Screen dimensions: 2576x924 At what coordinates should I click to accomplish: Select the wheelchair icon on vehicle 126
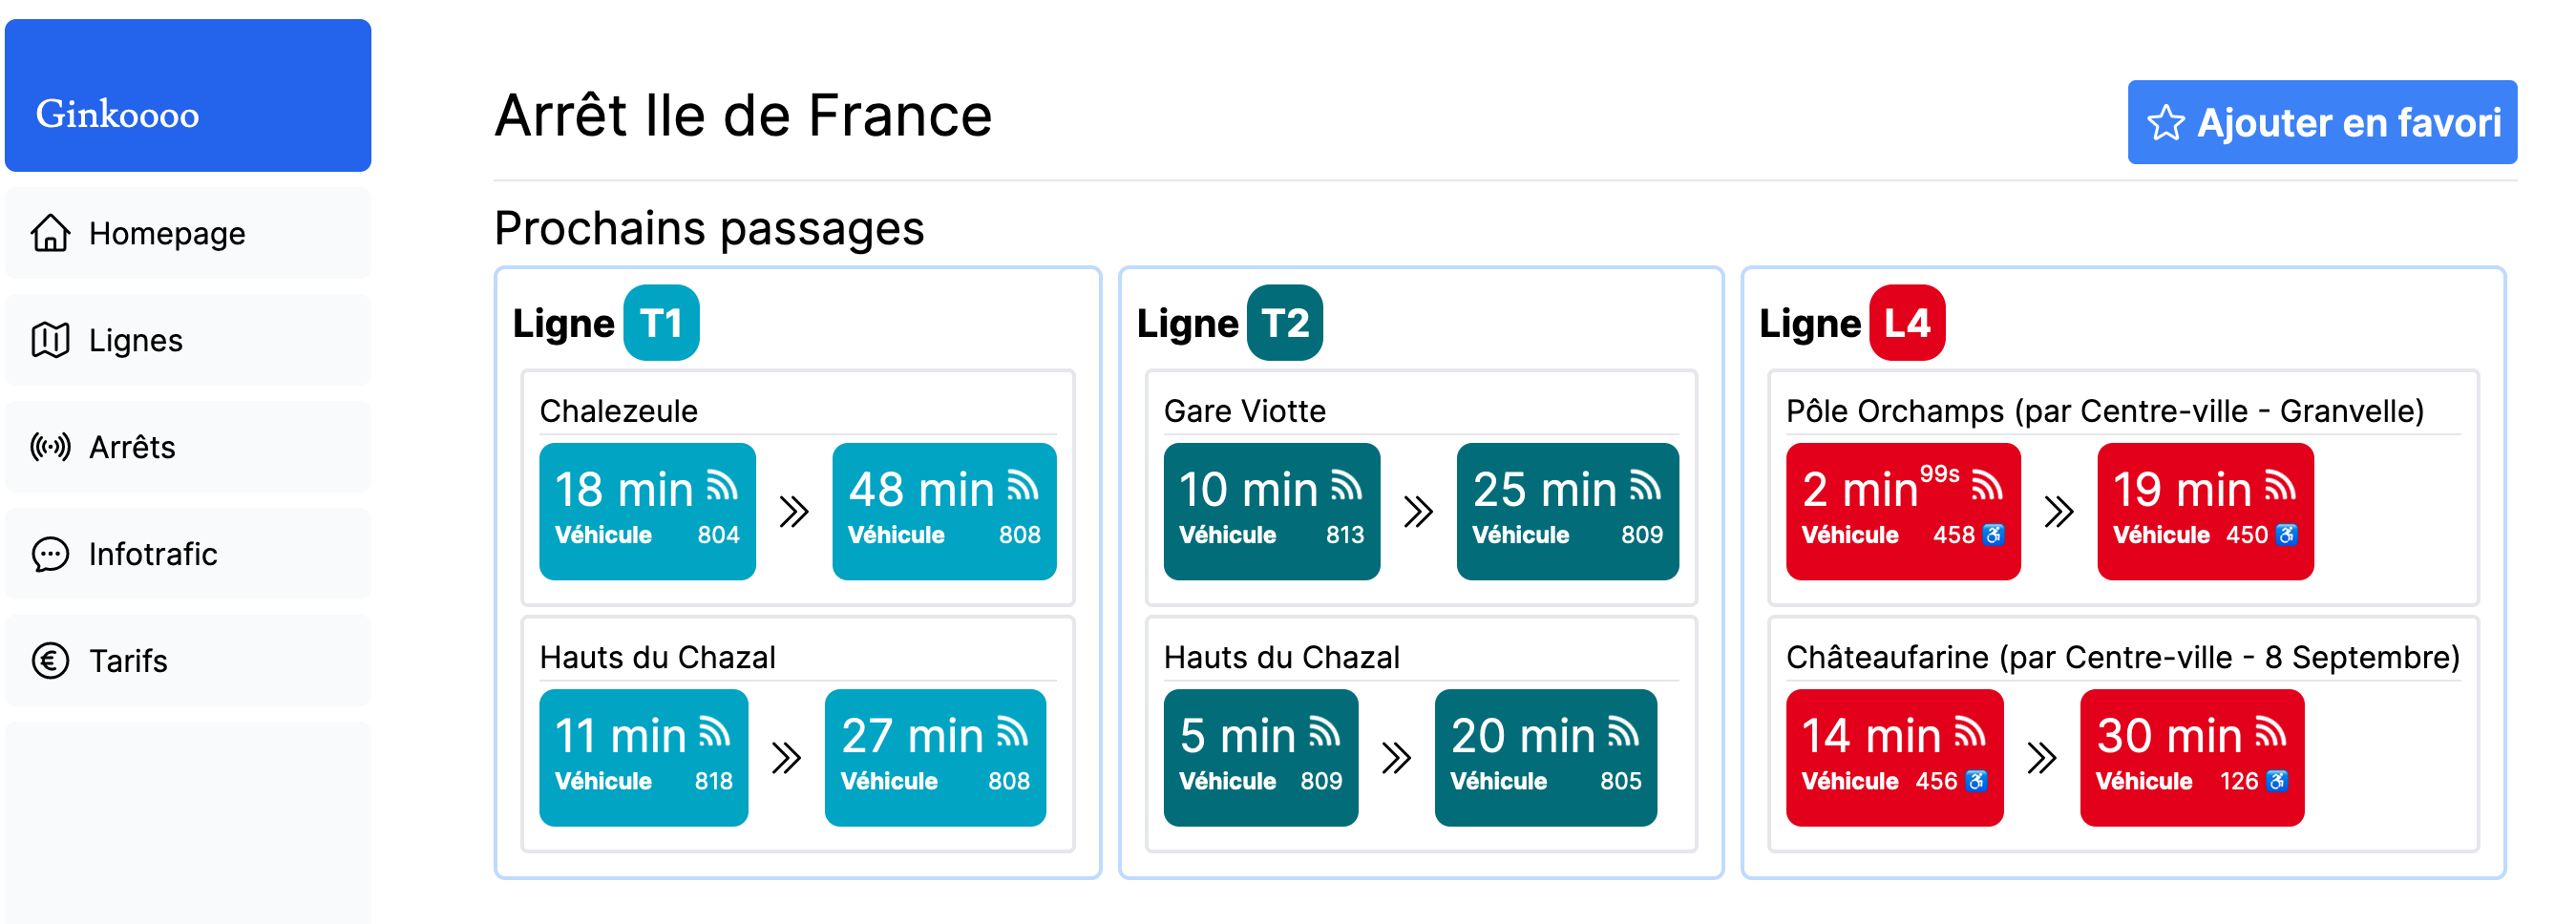pos(2279,781)
